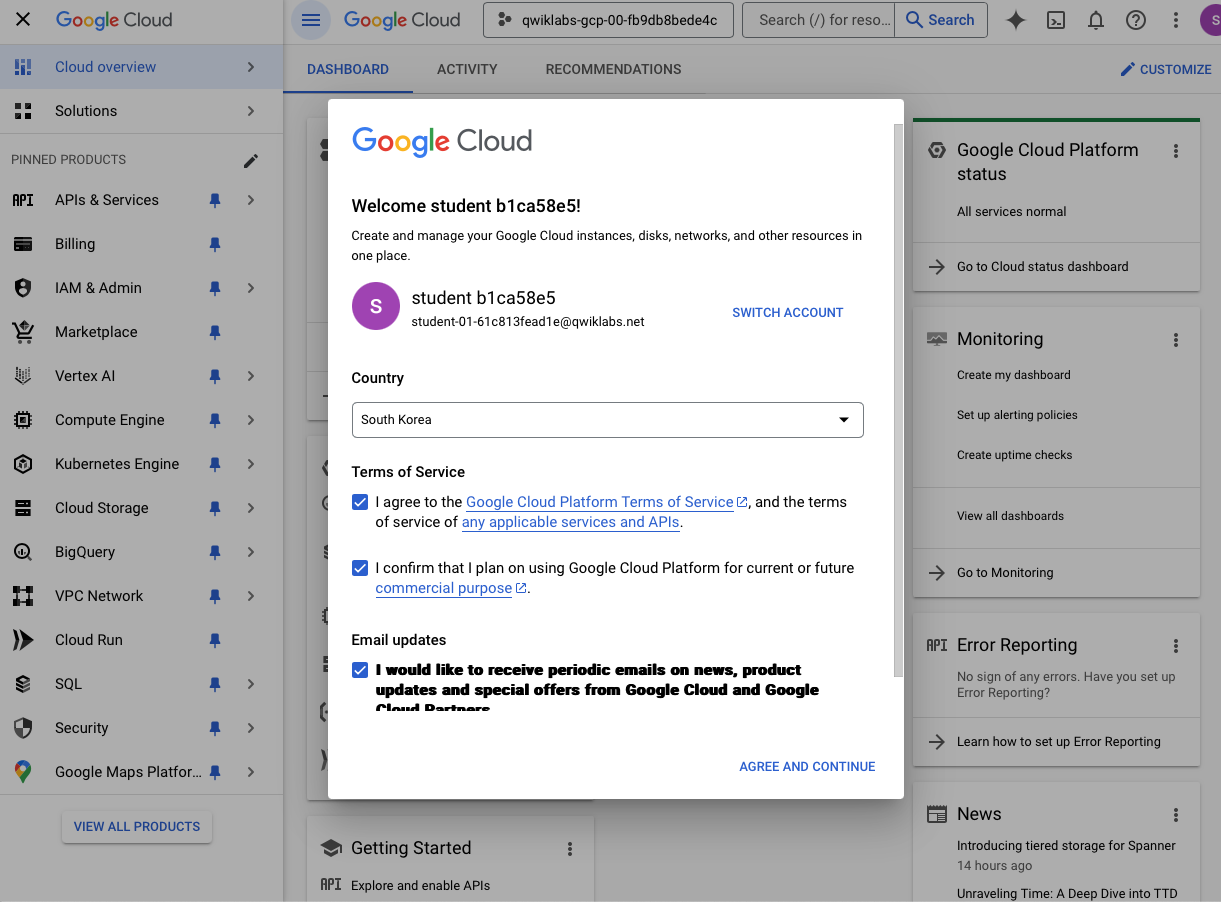Switch to the Recommendations tab
Image resolution: width=1221 pixels, height=902 pixels.
[x=613, y=69]
